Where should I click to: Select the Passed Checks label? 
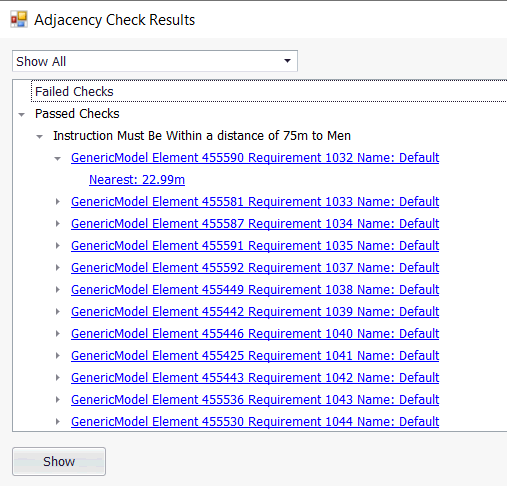pyautogui.click(x=77, y=114)
